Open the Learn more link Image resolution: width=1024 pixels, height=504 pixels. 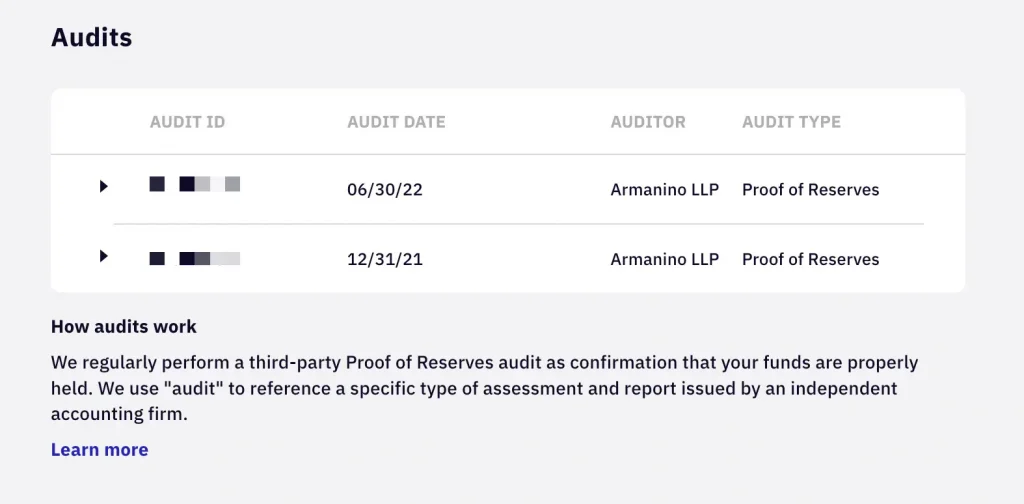[99, 450]
